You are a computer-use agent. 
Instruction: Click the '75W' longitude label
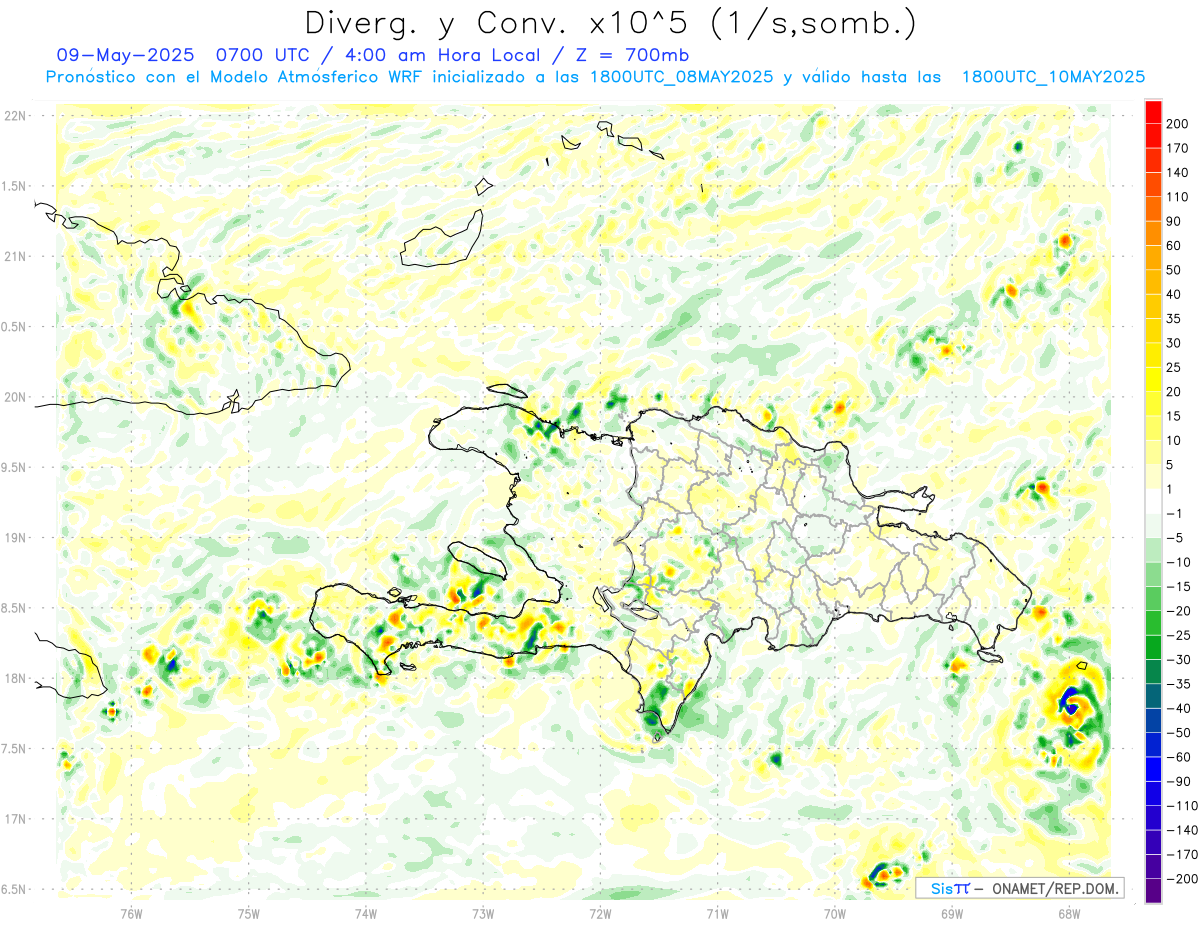click(x=249, y=914)
